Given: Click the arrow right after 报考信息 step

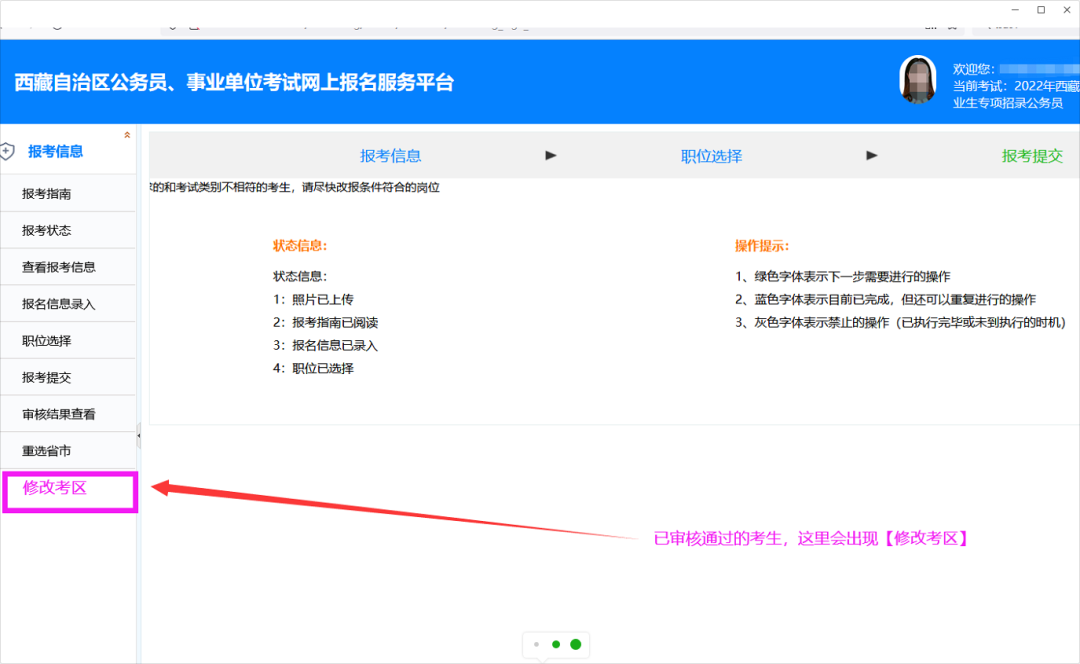Looking at the screenshot, I should click(x=550, y=155).
